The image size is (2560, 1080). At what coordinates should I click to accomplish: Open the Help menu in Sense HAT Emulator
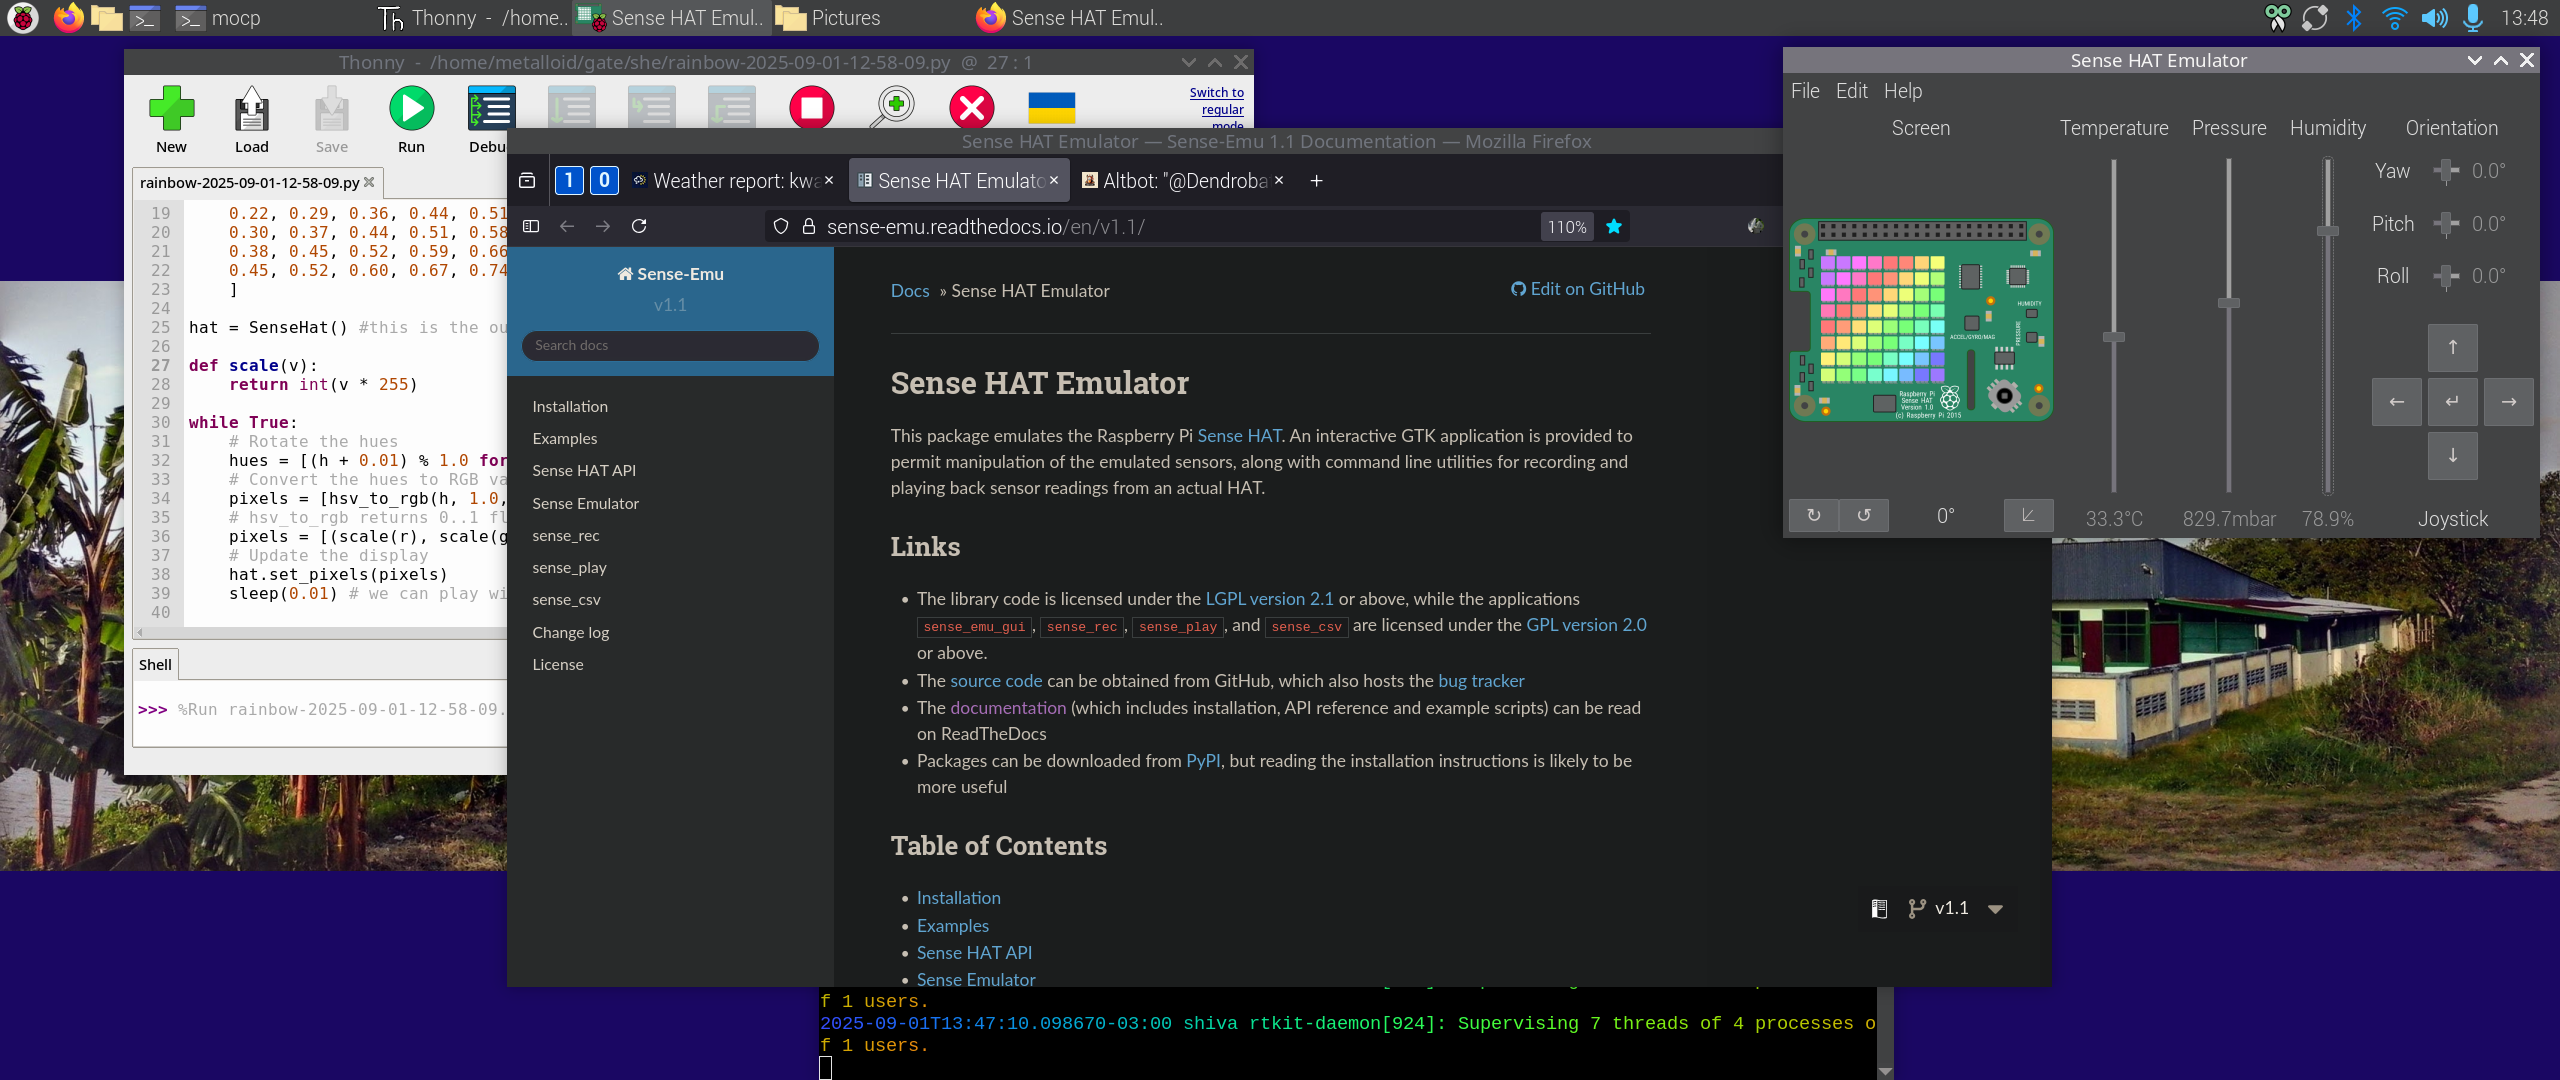click(x=1903, y=91)
